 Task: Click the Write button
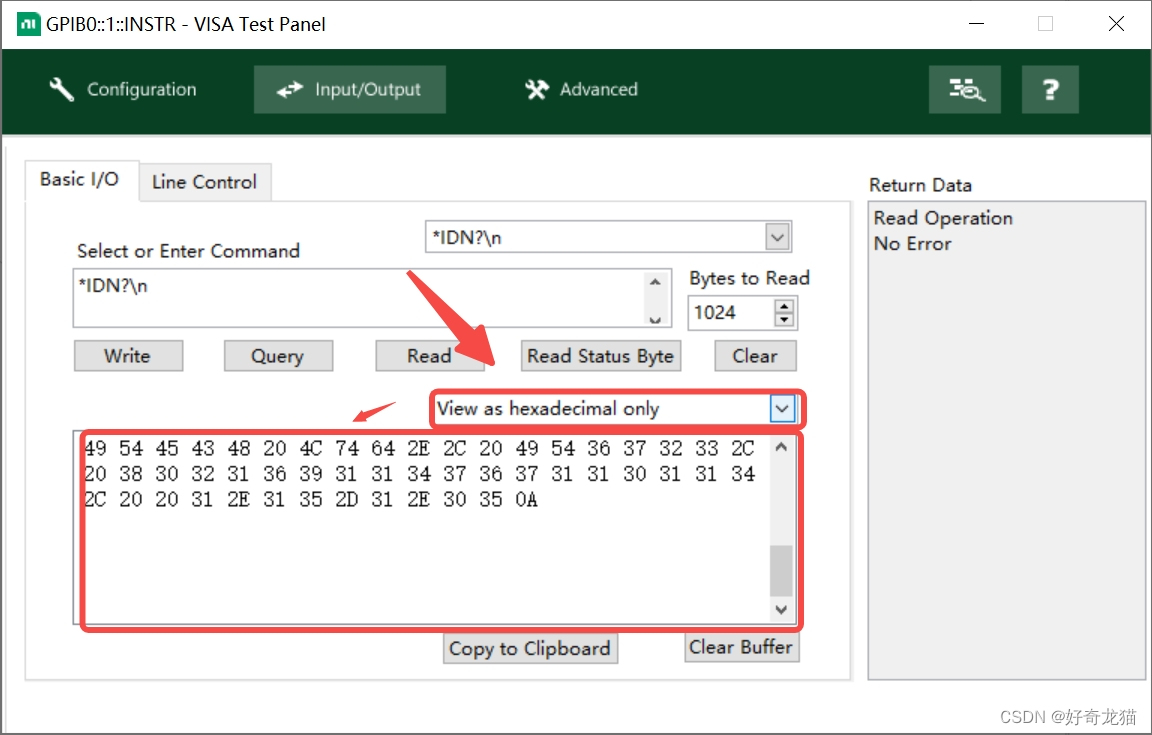coord(128,356)
